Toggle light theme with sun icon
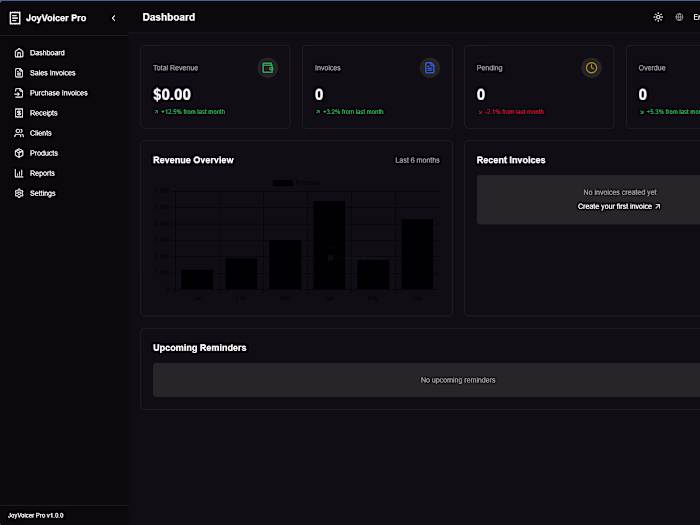The width and height of the screenshot is (700, 525). coord(658,17)
